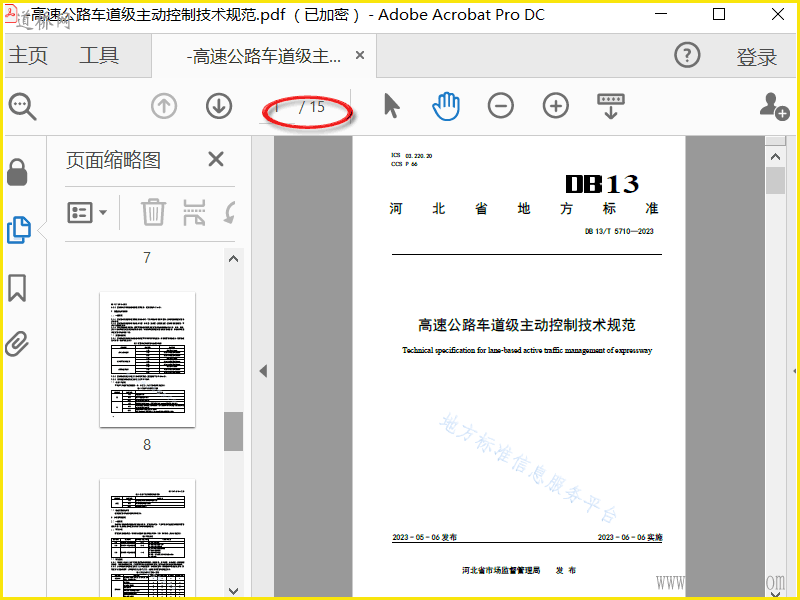Open the attachments paperclip panel
Image resolution: width=800 pixels, height=600 pixels.
pos(17,343)
